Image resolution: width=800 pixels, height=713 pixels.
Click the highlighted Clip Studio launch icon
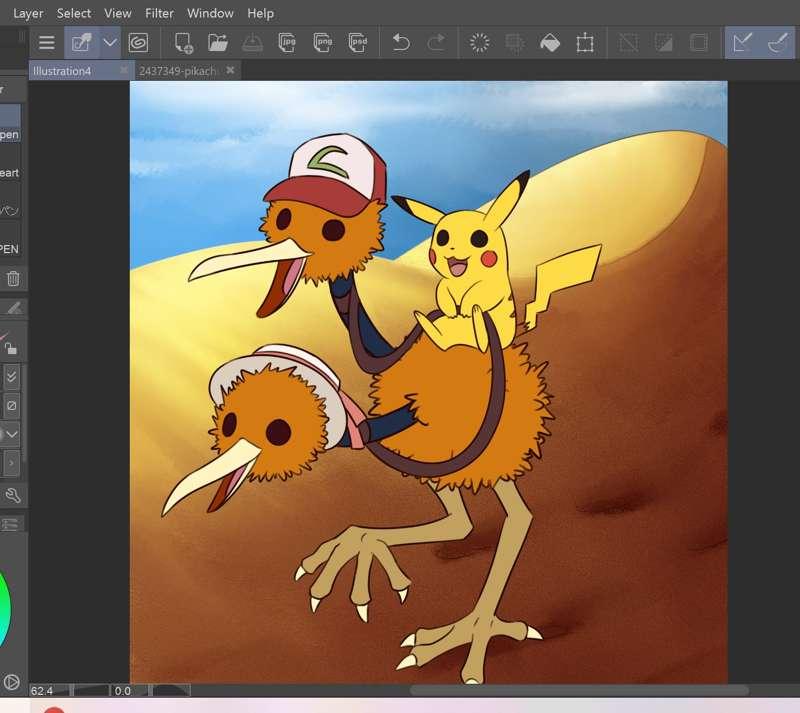pos(82,42)
